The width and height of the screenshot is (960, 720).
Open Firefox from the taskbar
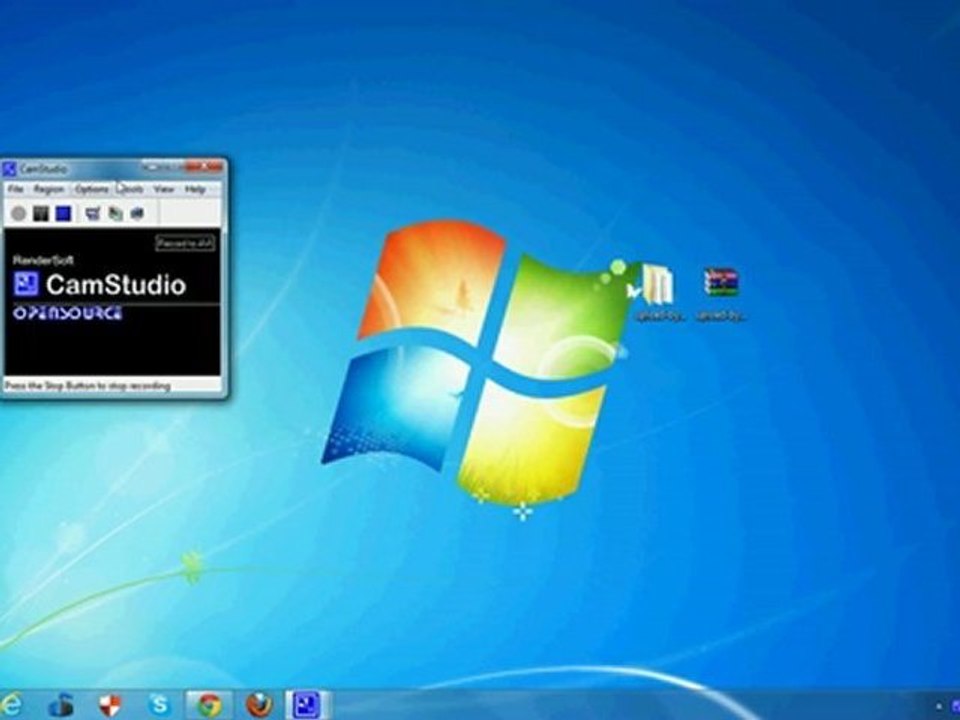259,705
